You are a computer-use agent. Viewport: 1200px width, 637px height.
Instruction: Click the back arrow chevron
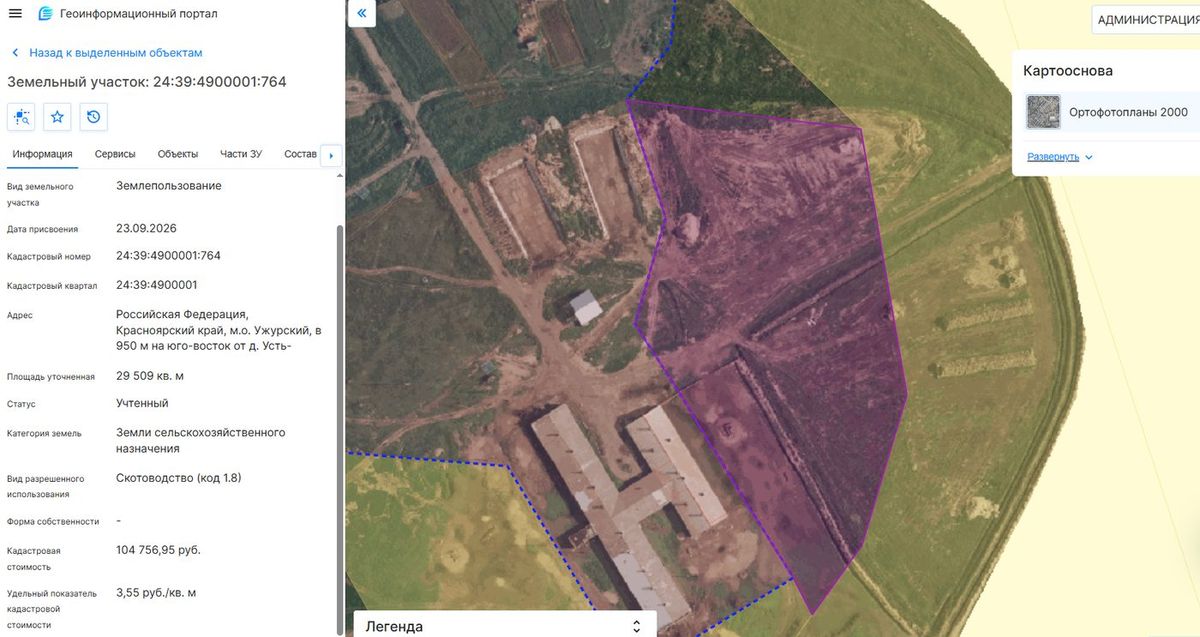pyautogui.click(x=15, y=53)
